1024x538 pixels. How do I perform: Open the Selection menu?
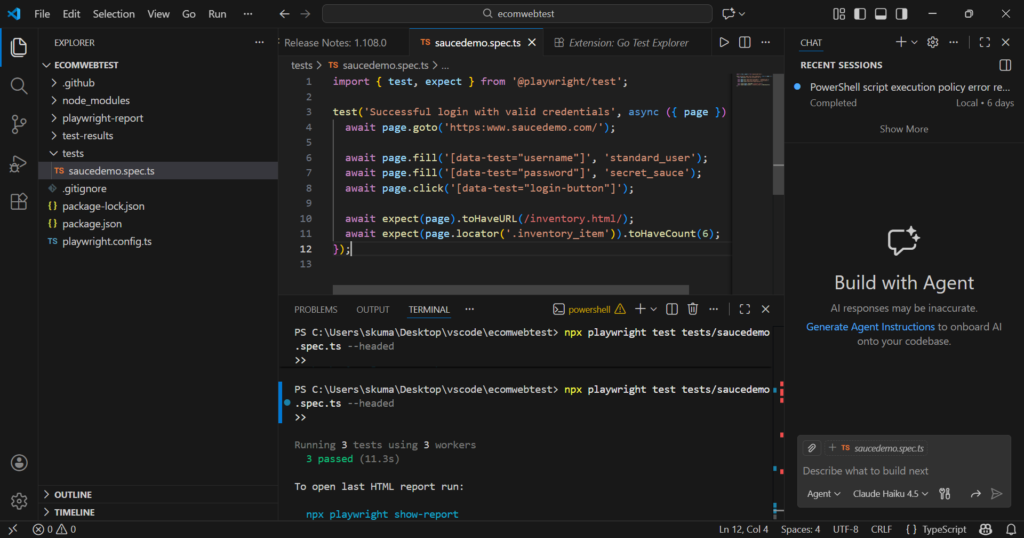(x=113, y=14)
